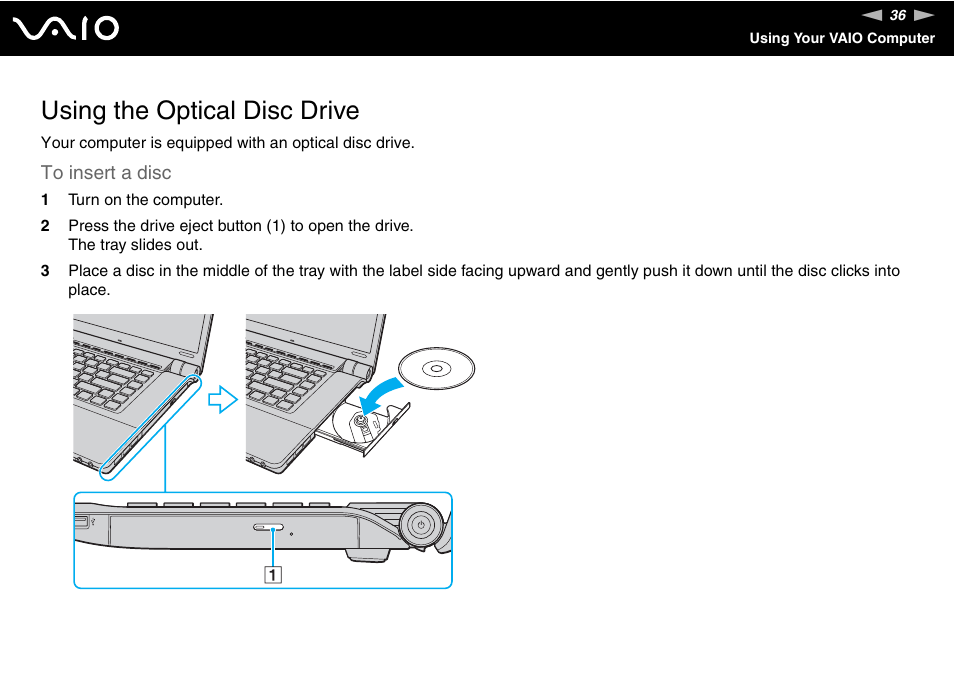Click sentence Your computer is equipped with an optical disc drive
The width and height of the screenshot is (954, 674).
click(x=228, y=143)
